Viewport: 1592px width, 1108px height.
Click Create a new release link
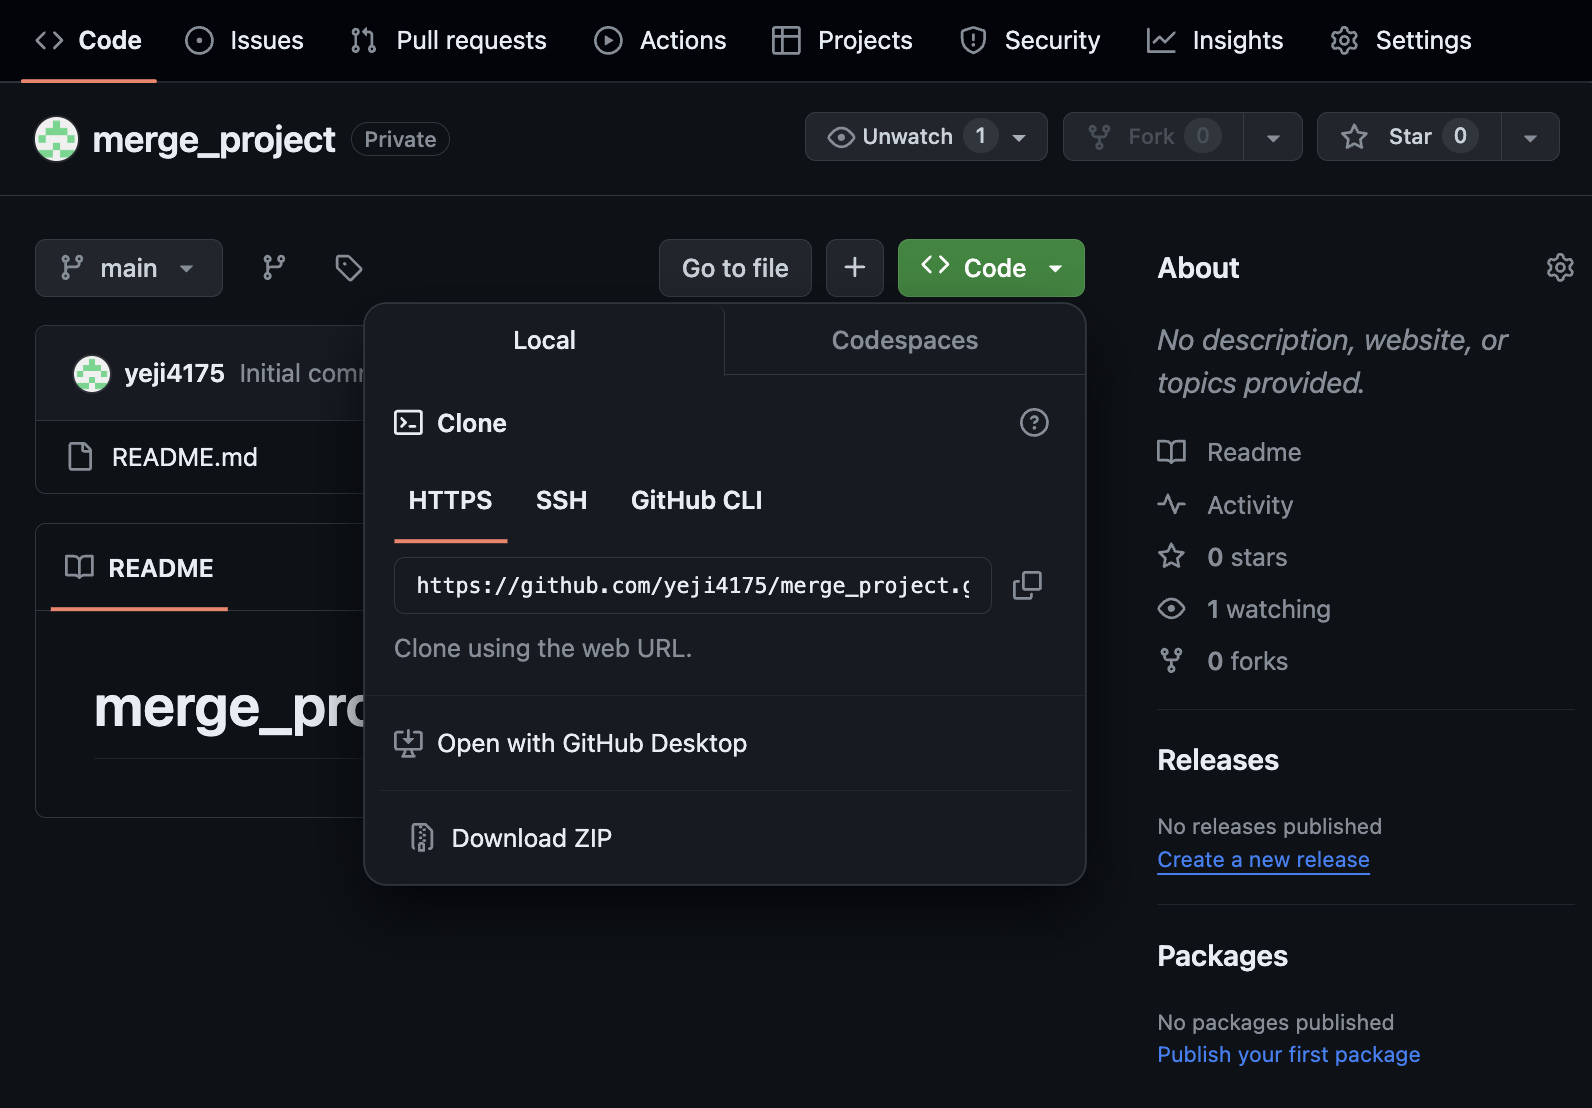pyautogui.click(x=1263, y=860)
